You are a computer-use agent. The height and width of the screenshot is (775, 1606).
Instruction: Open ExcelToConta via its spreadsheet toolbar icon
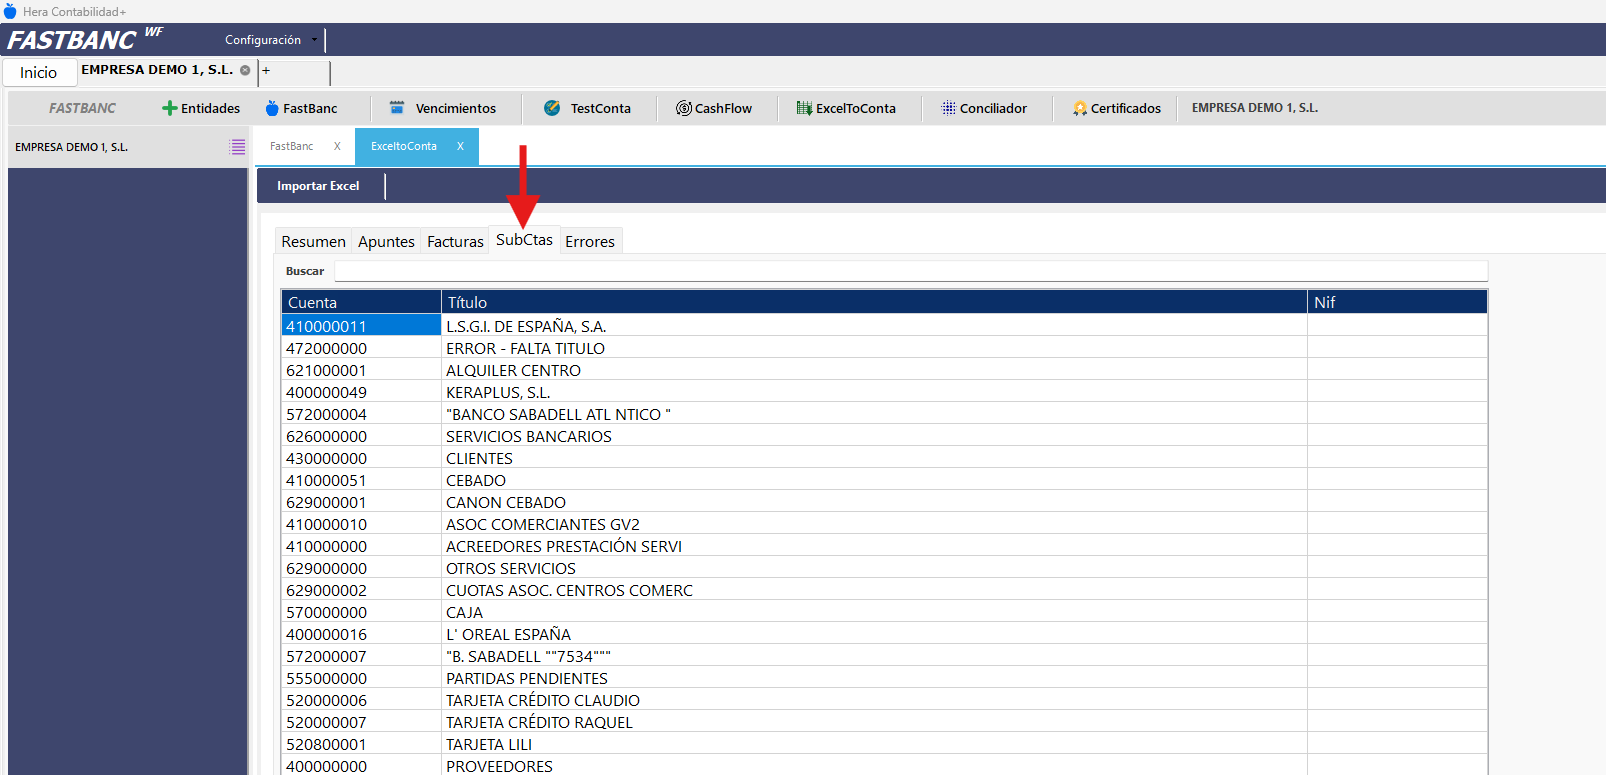tap(804, 108)
